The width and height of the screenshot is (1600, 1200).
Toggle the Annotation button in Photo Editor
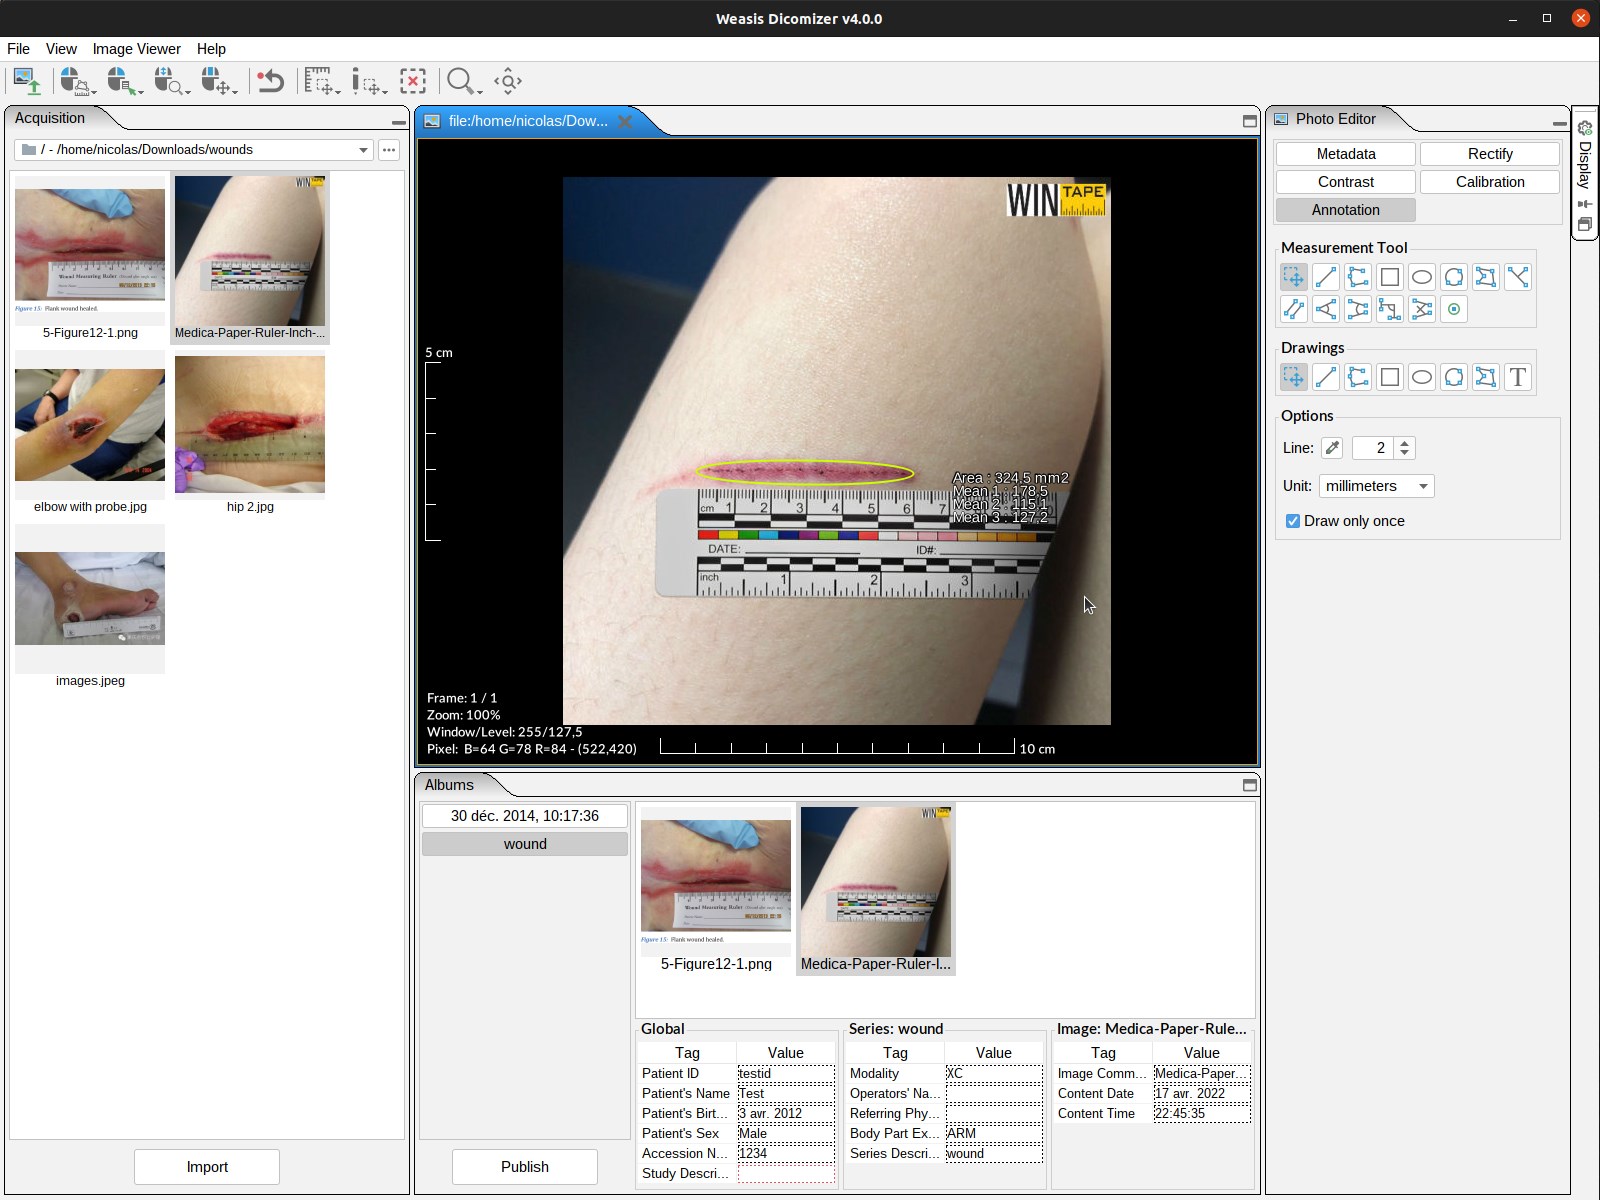tap(1345, 210)
